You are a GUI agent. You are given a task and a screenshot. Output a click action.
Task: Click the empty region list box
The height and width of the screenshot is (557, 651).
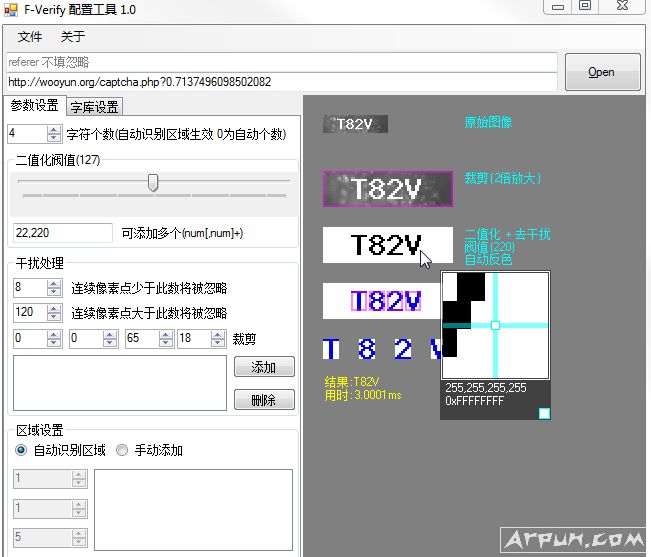pos(193,510)
